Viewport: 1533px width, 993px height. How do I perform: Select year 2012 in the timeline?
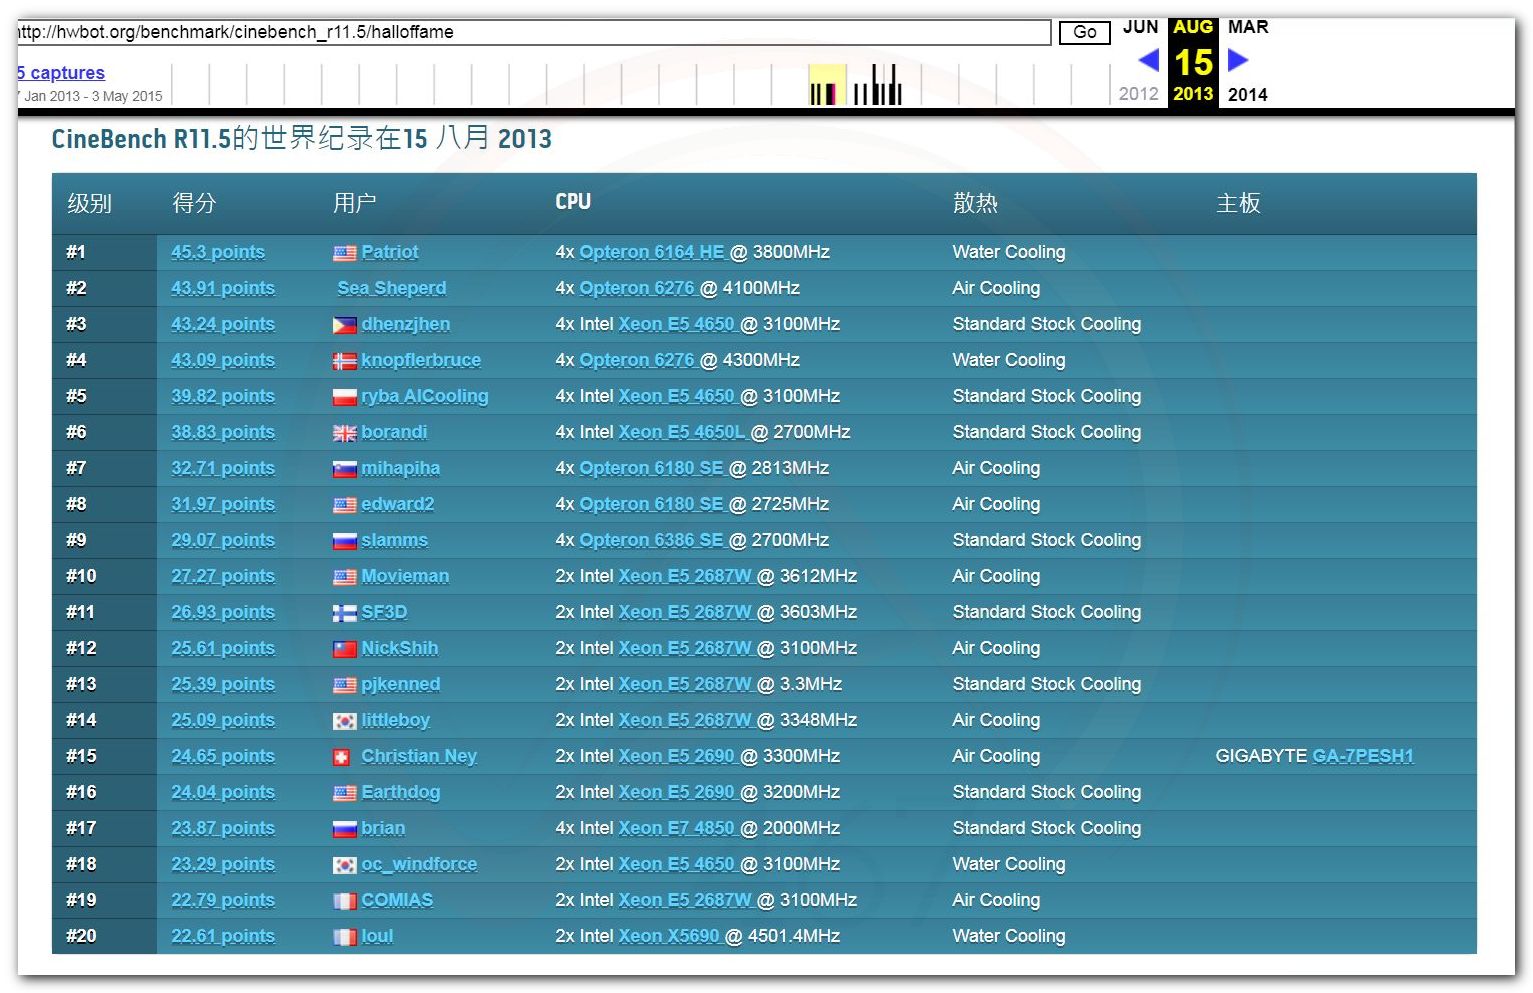(1138, 94)
